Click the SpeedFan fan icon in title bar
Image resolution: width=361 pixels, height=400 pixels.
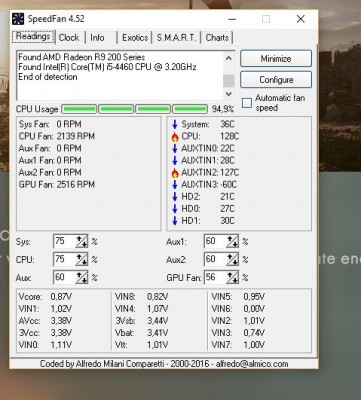[x=18, y=19]
